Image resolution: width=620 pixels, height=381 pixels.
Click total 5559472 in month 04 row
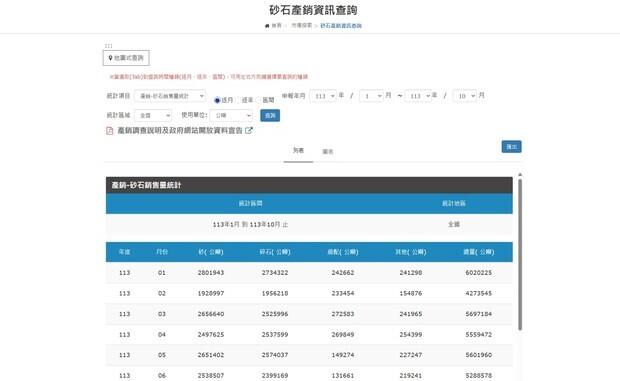479,334
